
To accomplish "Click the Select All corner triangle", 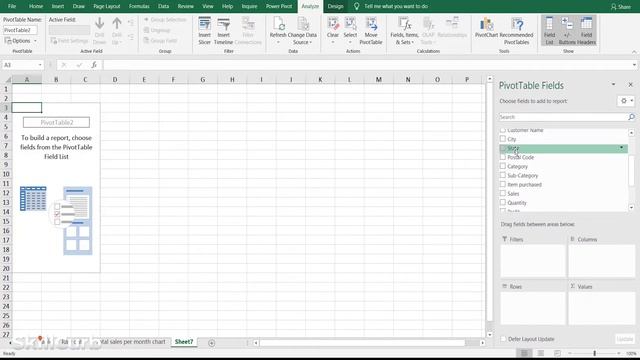I will pos(8,80).
